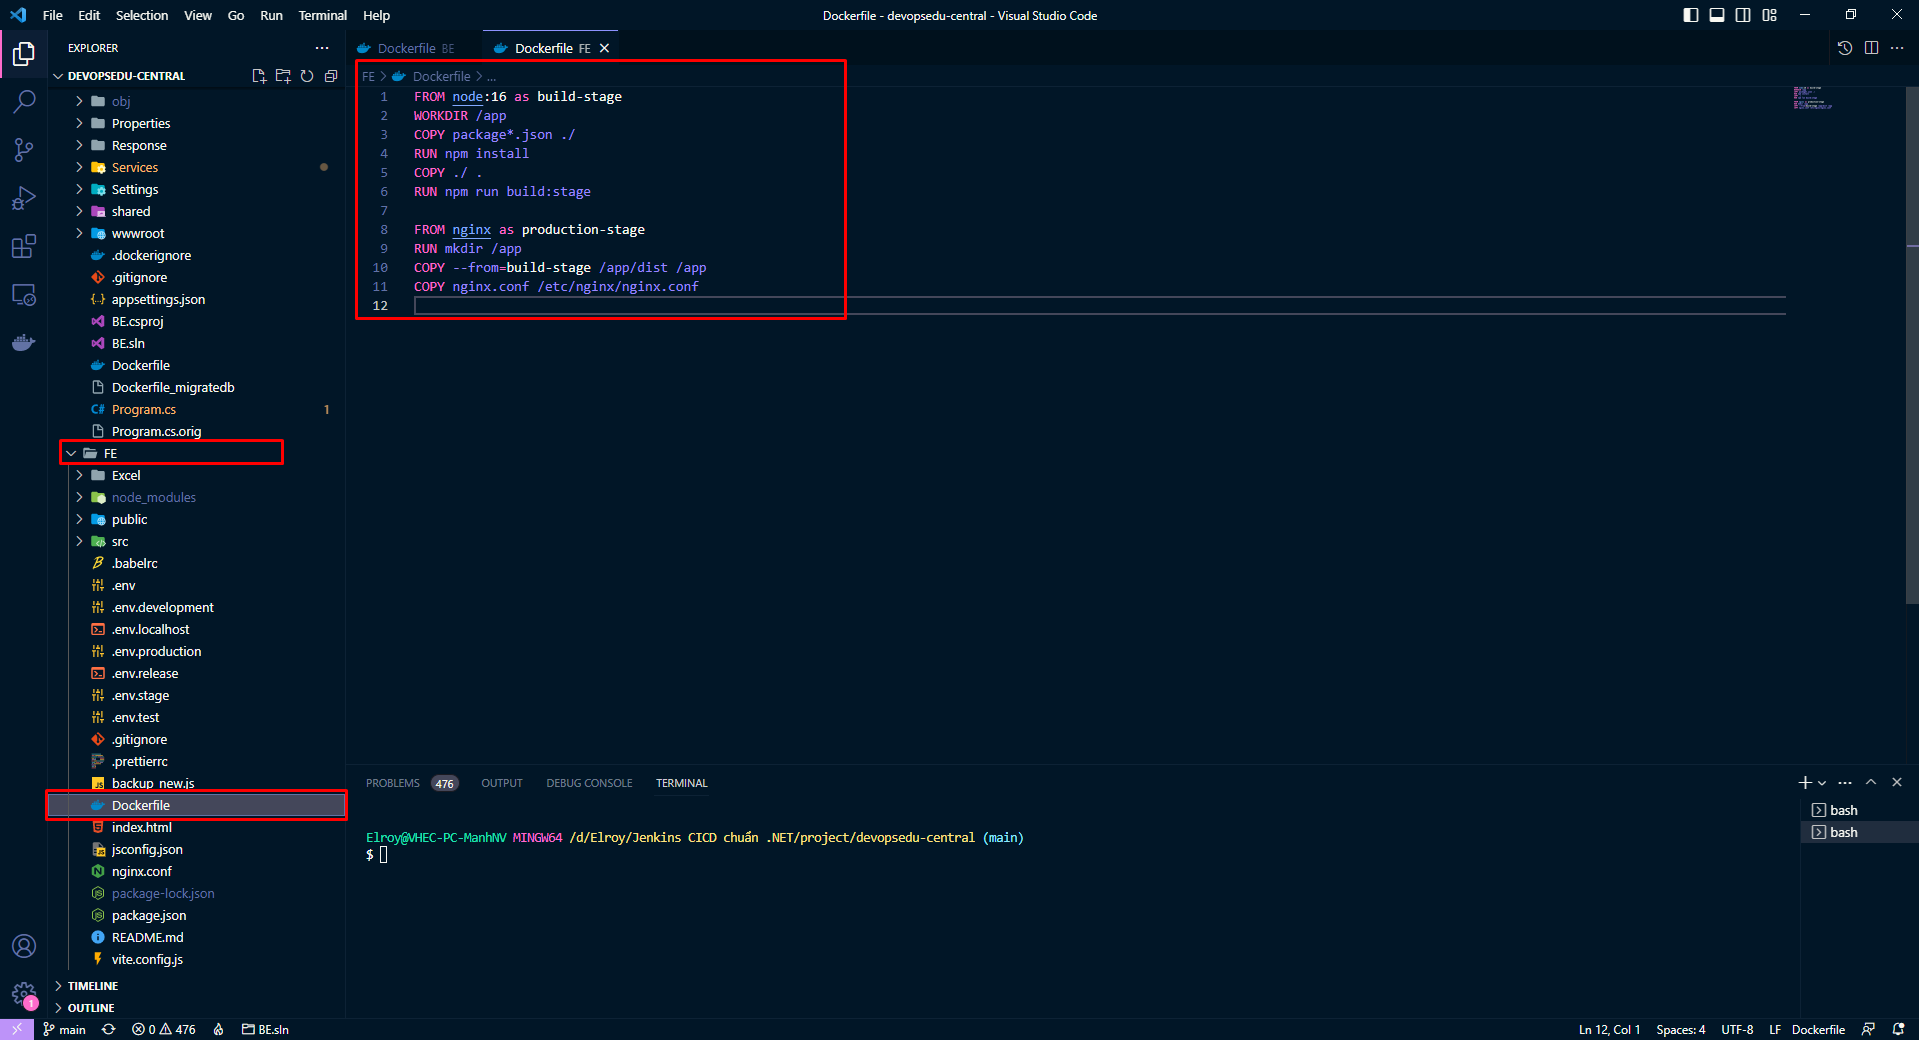Go to line via Ln 12, Col 1
Screen dimensions: 1919x1040
tap(1609, 1029)
